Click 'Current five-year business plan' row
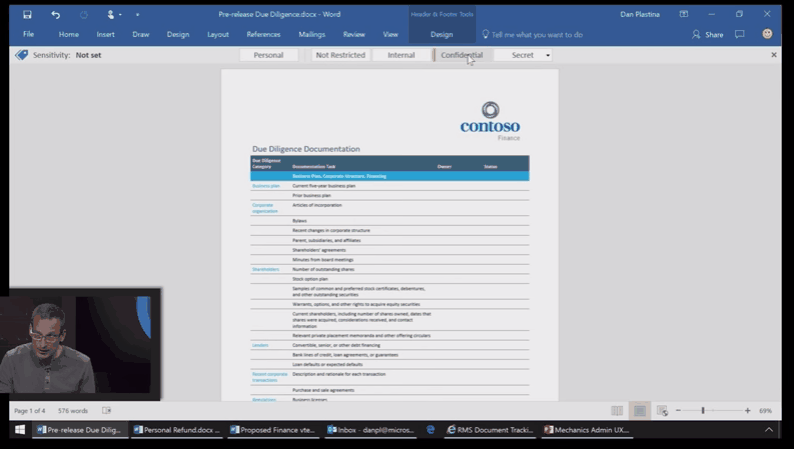Screen dimensions: 794x449 [x=389, y=186]
